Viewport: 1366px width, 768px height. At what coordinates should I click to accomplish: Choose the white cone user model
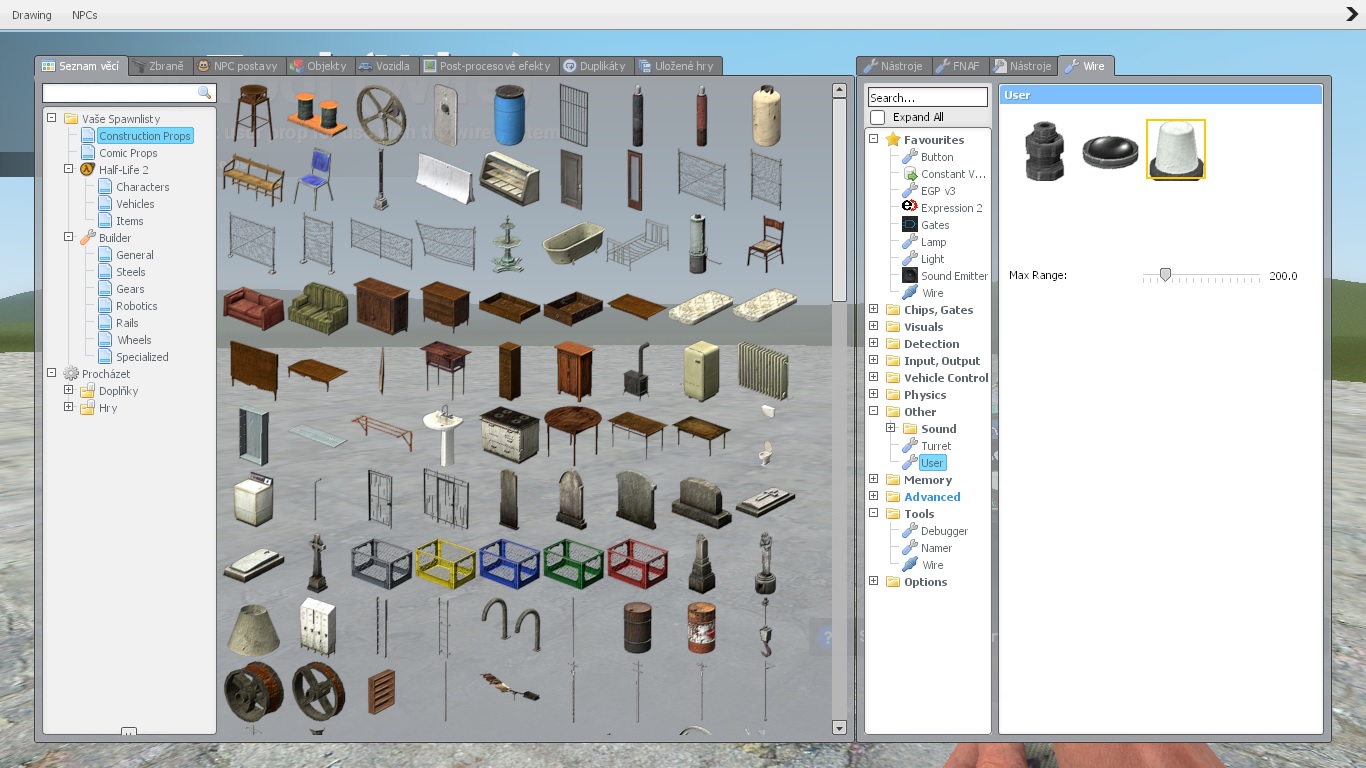(x=1175, y=149)
